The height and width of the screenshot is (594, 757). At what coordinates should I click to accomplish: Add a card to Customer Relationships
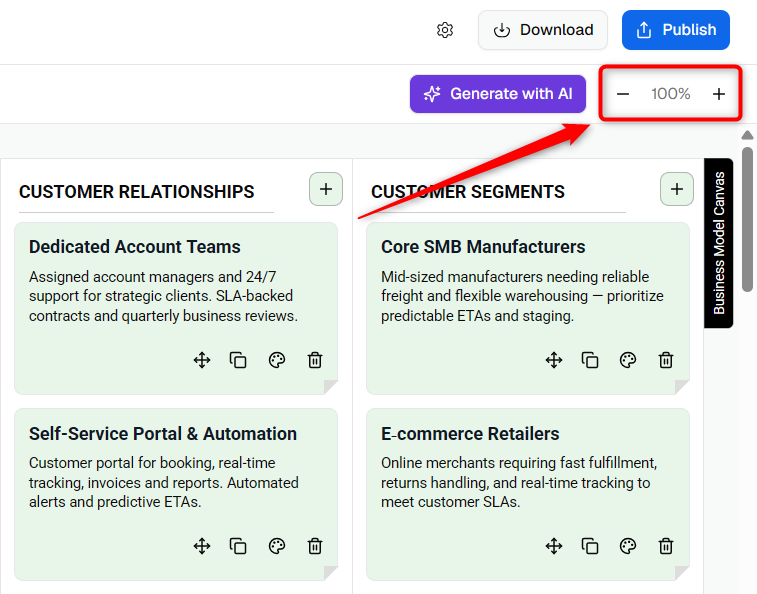pos(326,189)
